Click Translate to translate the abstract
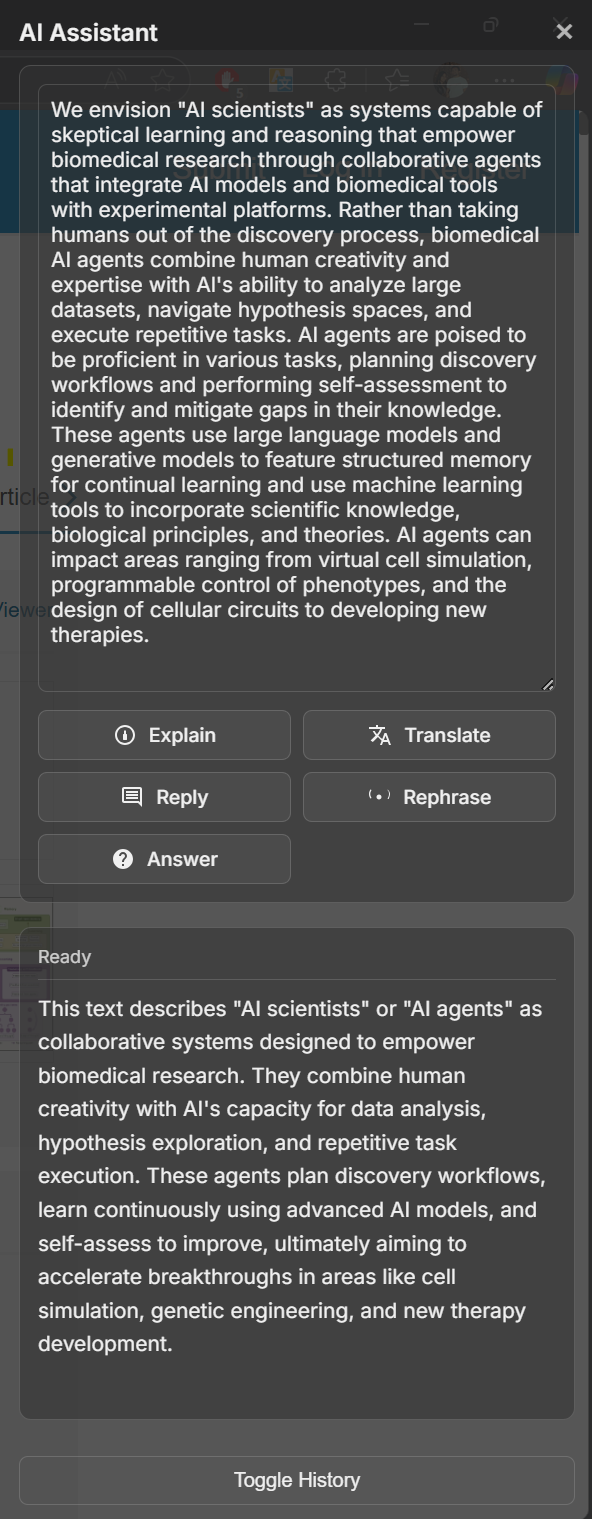 (429, 734)
